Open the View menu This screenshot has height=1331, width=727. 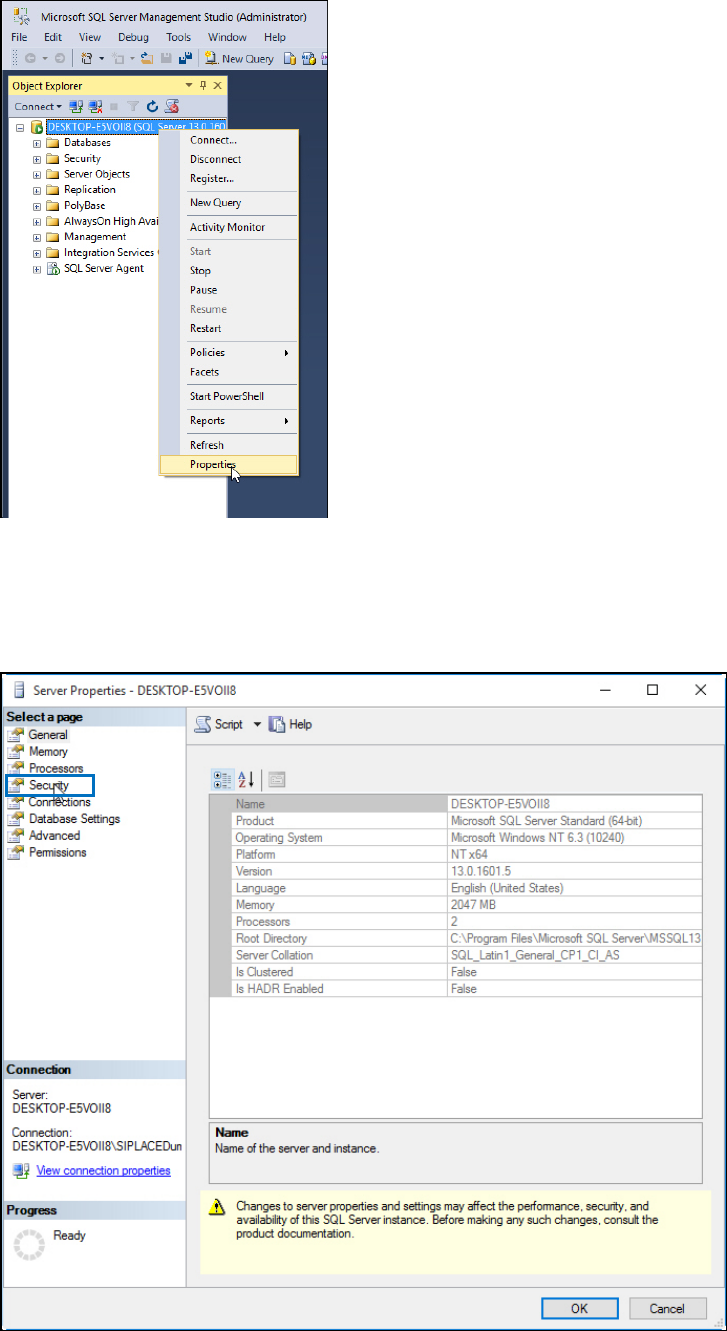click(x=90, y=37)
